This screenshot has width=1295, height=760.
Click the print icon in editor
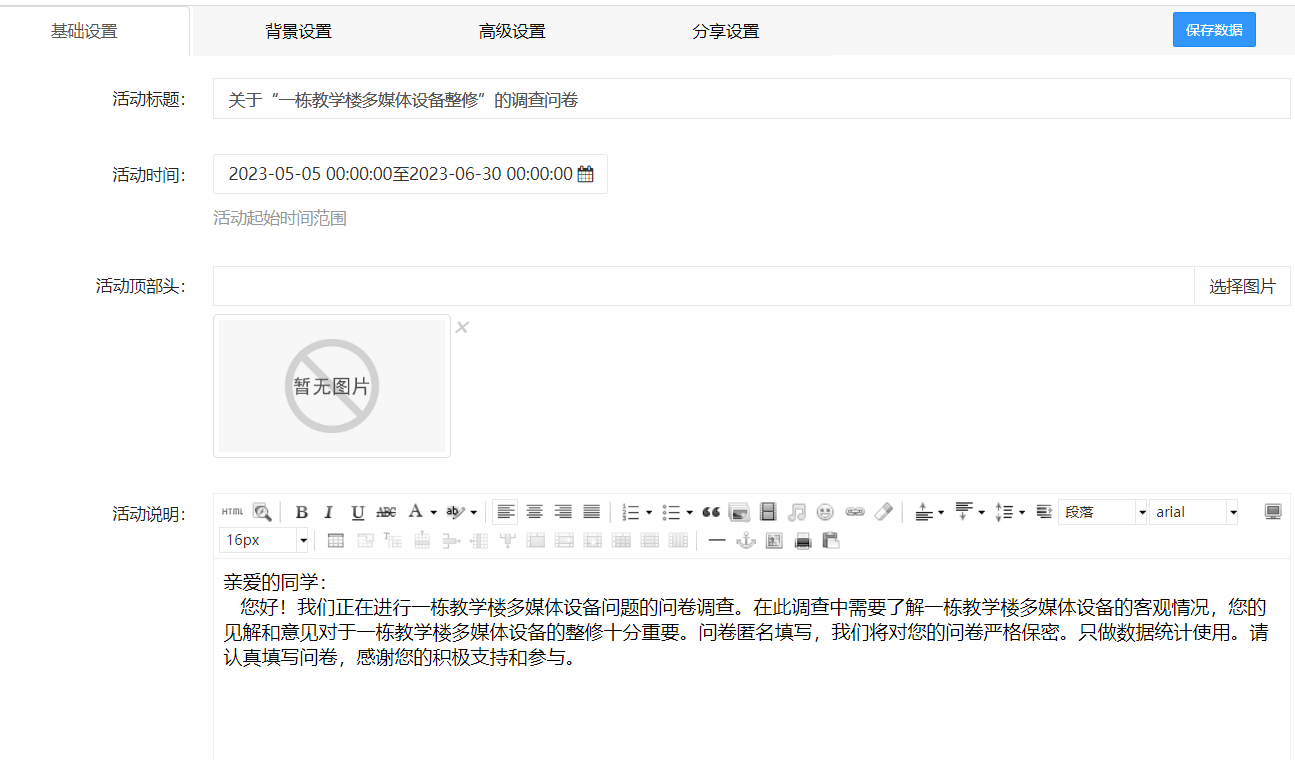[x=802, y=541]
